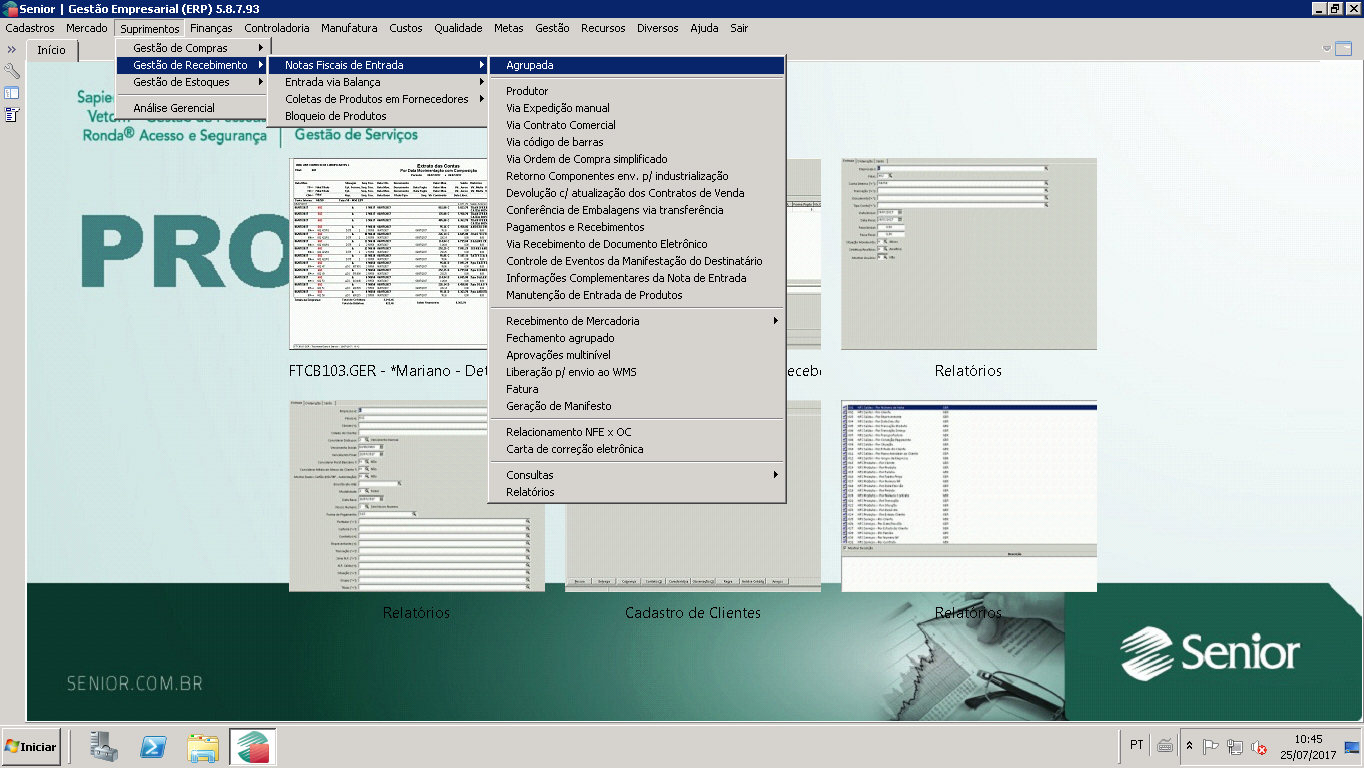Expand Gestão de Estoques submenu
Screen dimensions: 1364x768
(193, 82)
